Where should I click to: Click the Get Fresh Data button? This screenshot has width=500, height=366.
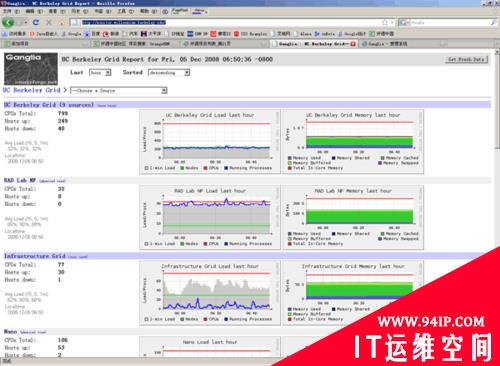point(466,59)
